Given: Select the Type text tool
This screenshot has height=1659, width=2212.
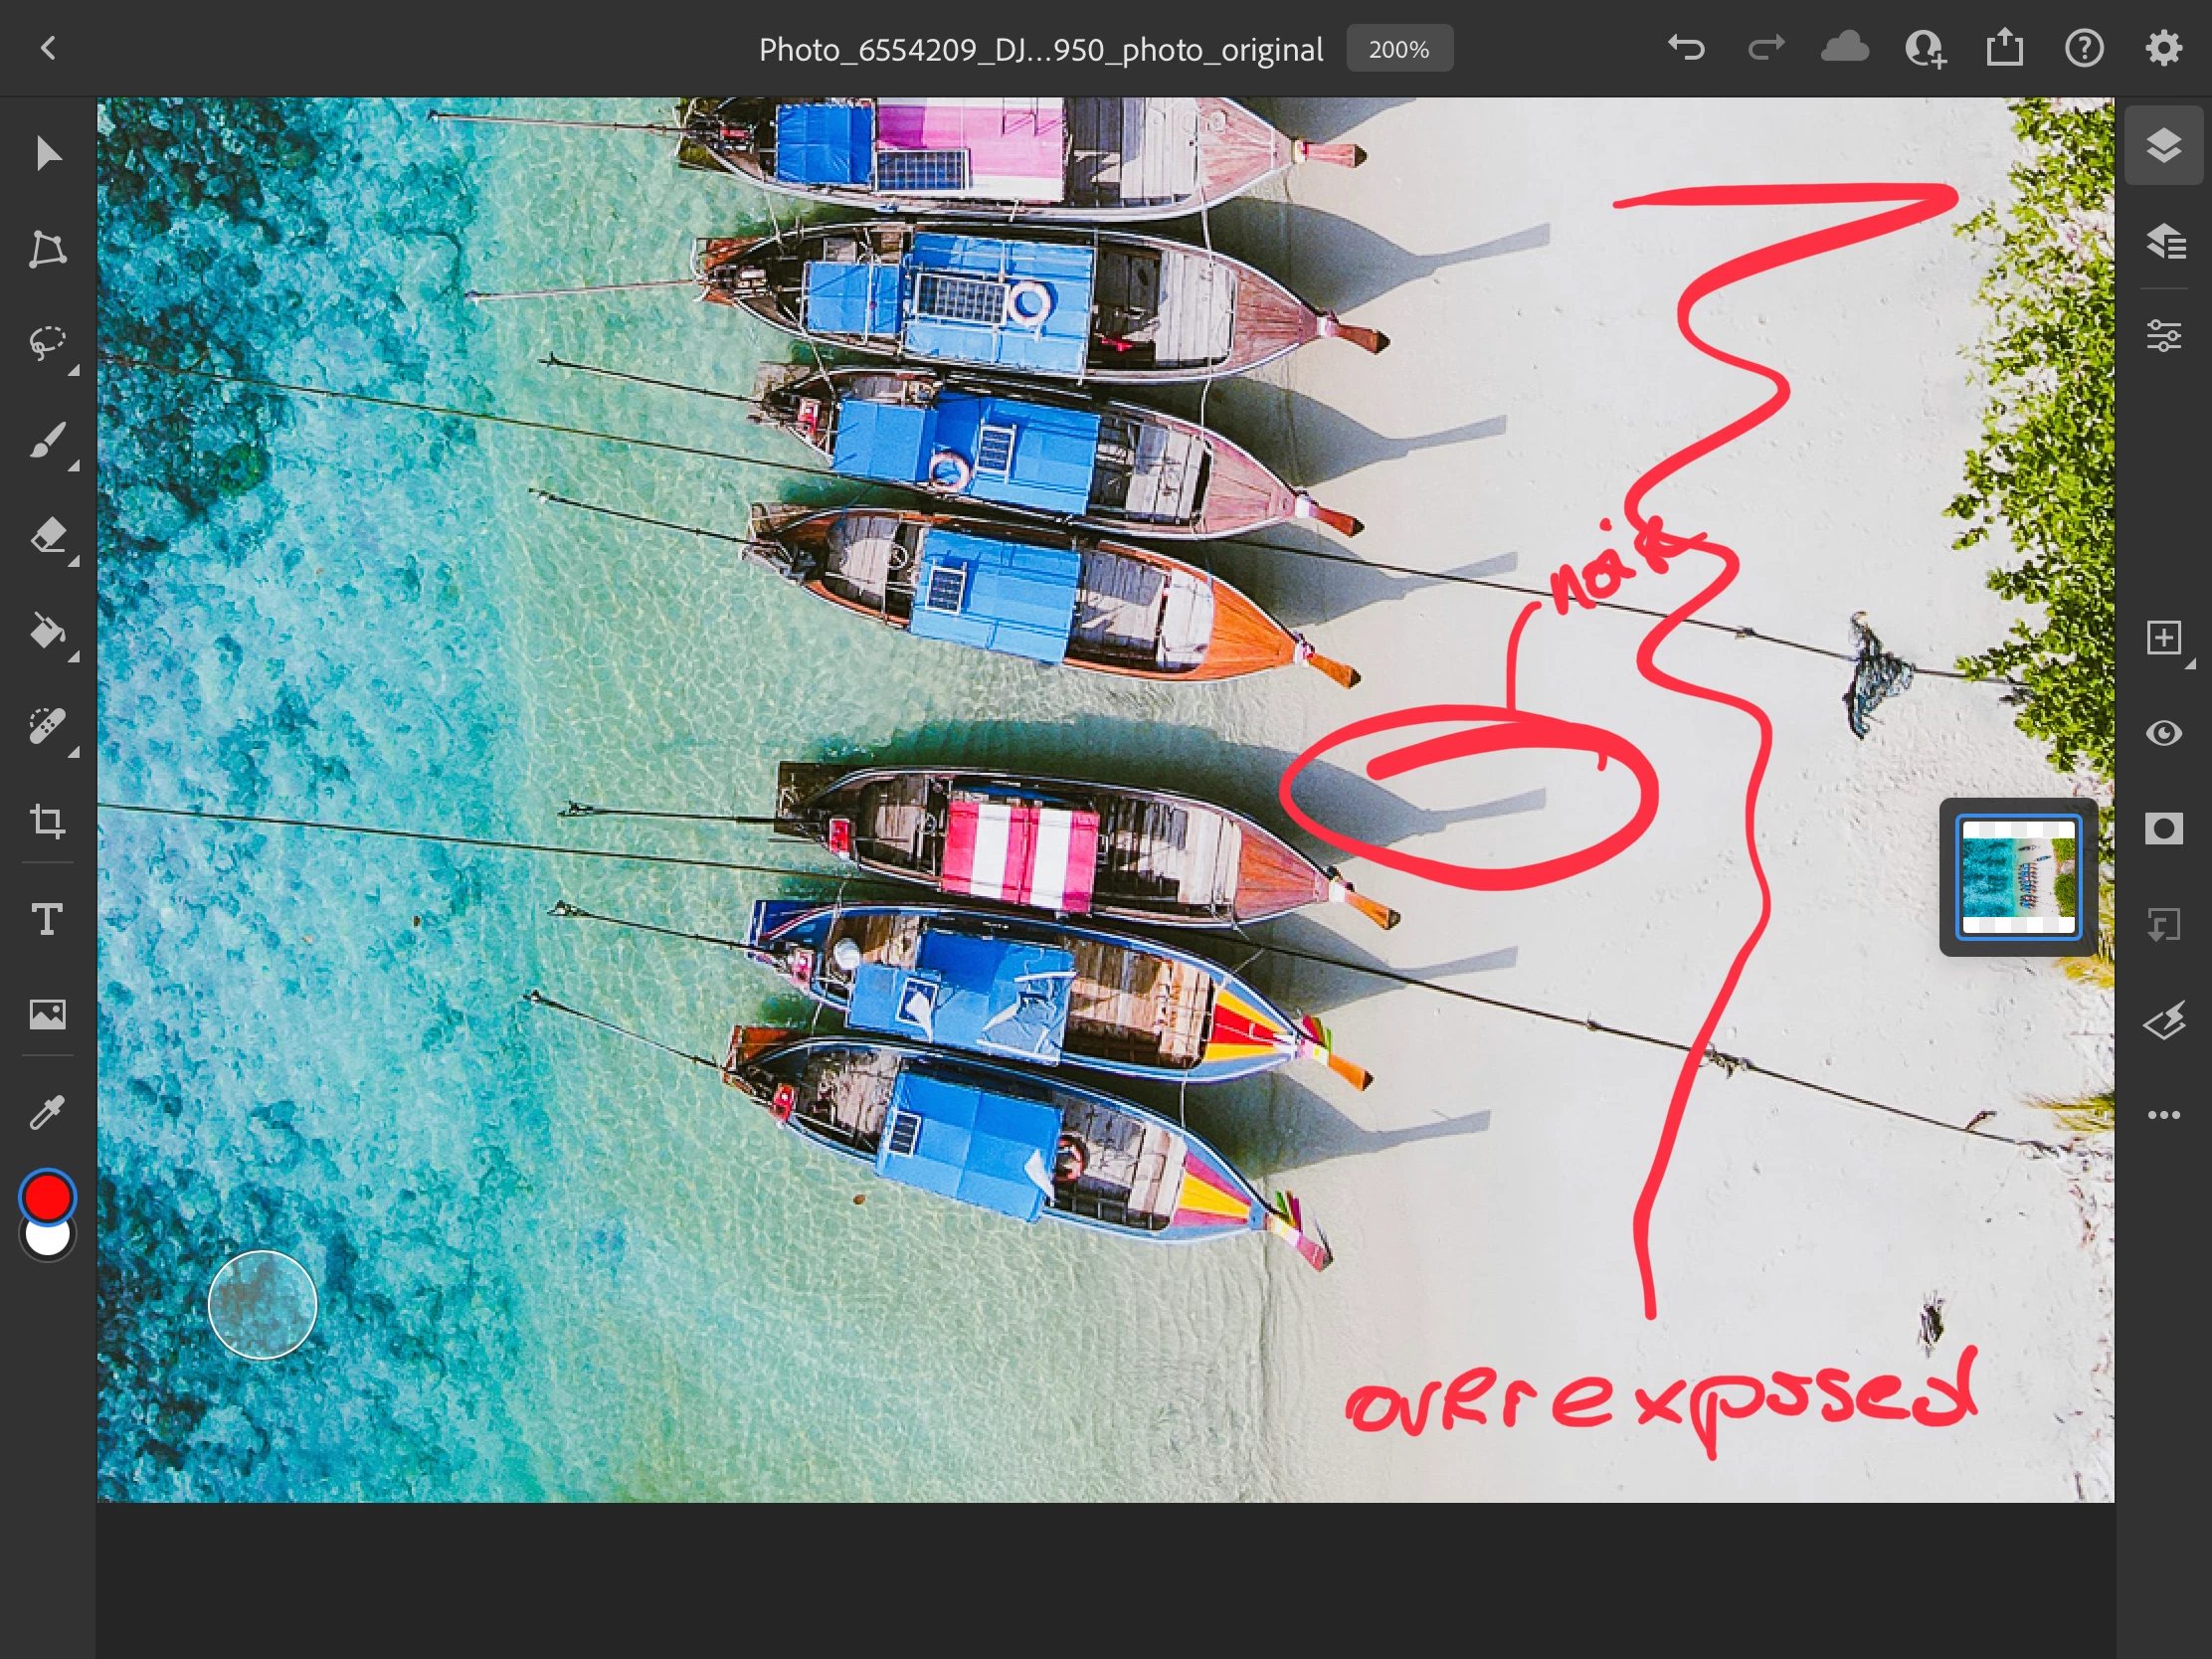Looking at the screenshot, I should point(47,918).
